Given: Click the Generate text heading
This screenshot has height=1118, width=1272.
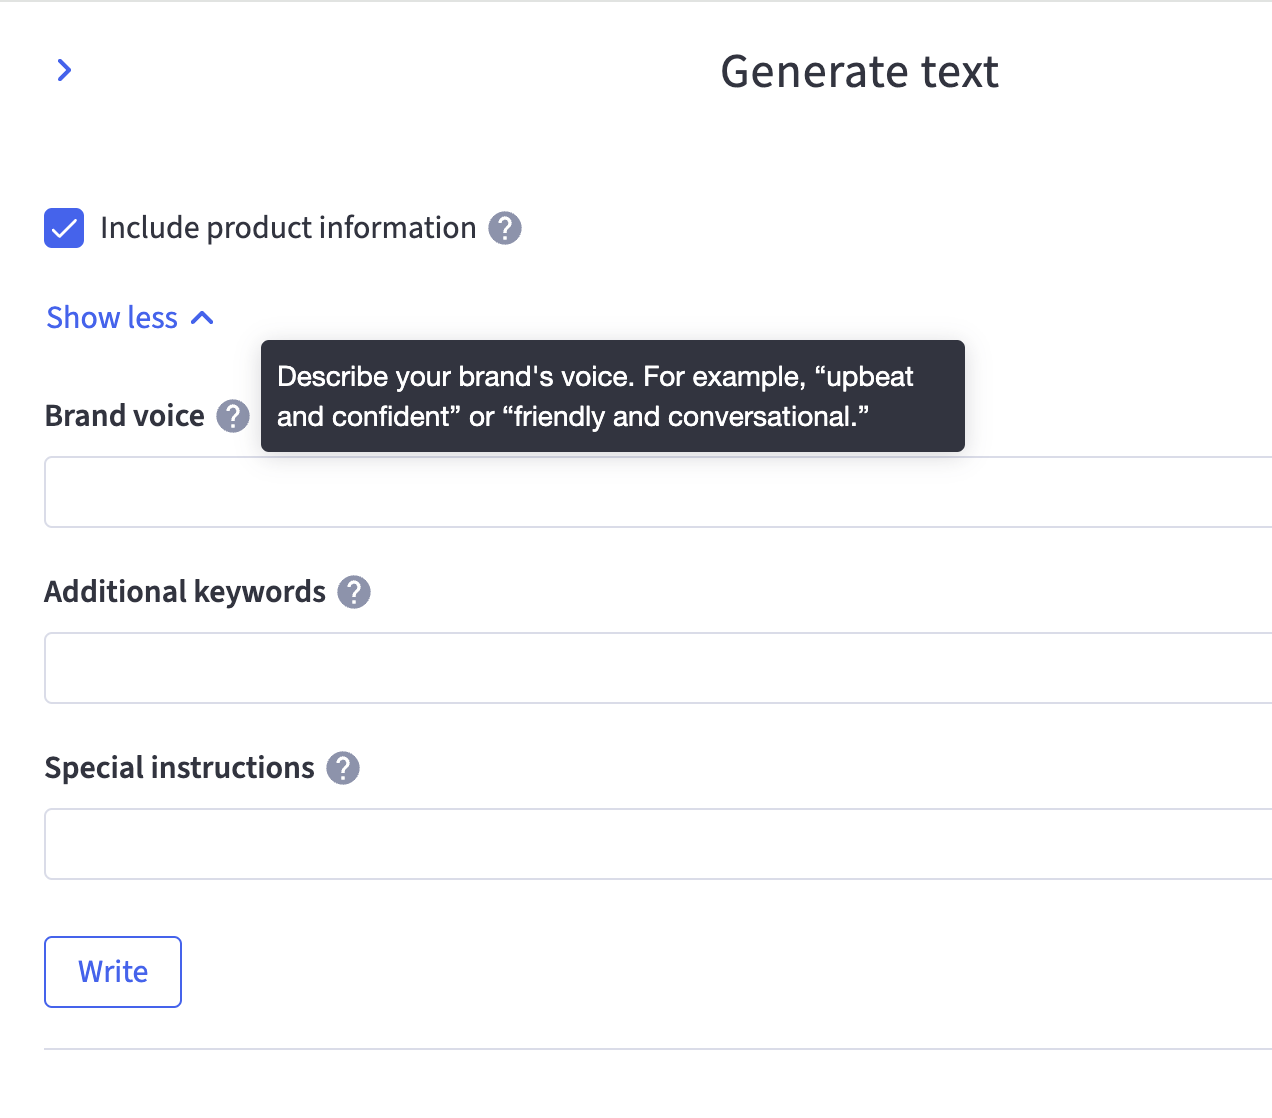Looking at the screenshot, I should (x=859, y=72).
